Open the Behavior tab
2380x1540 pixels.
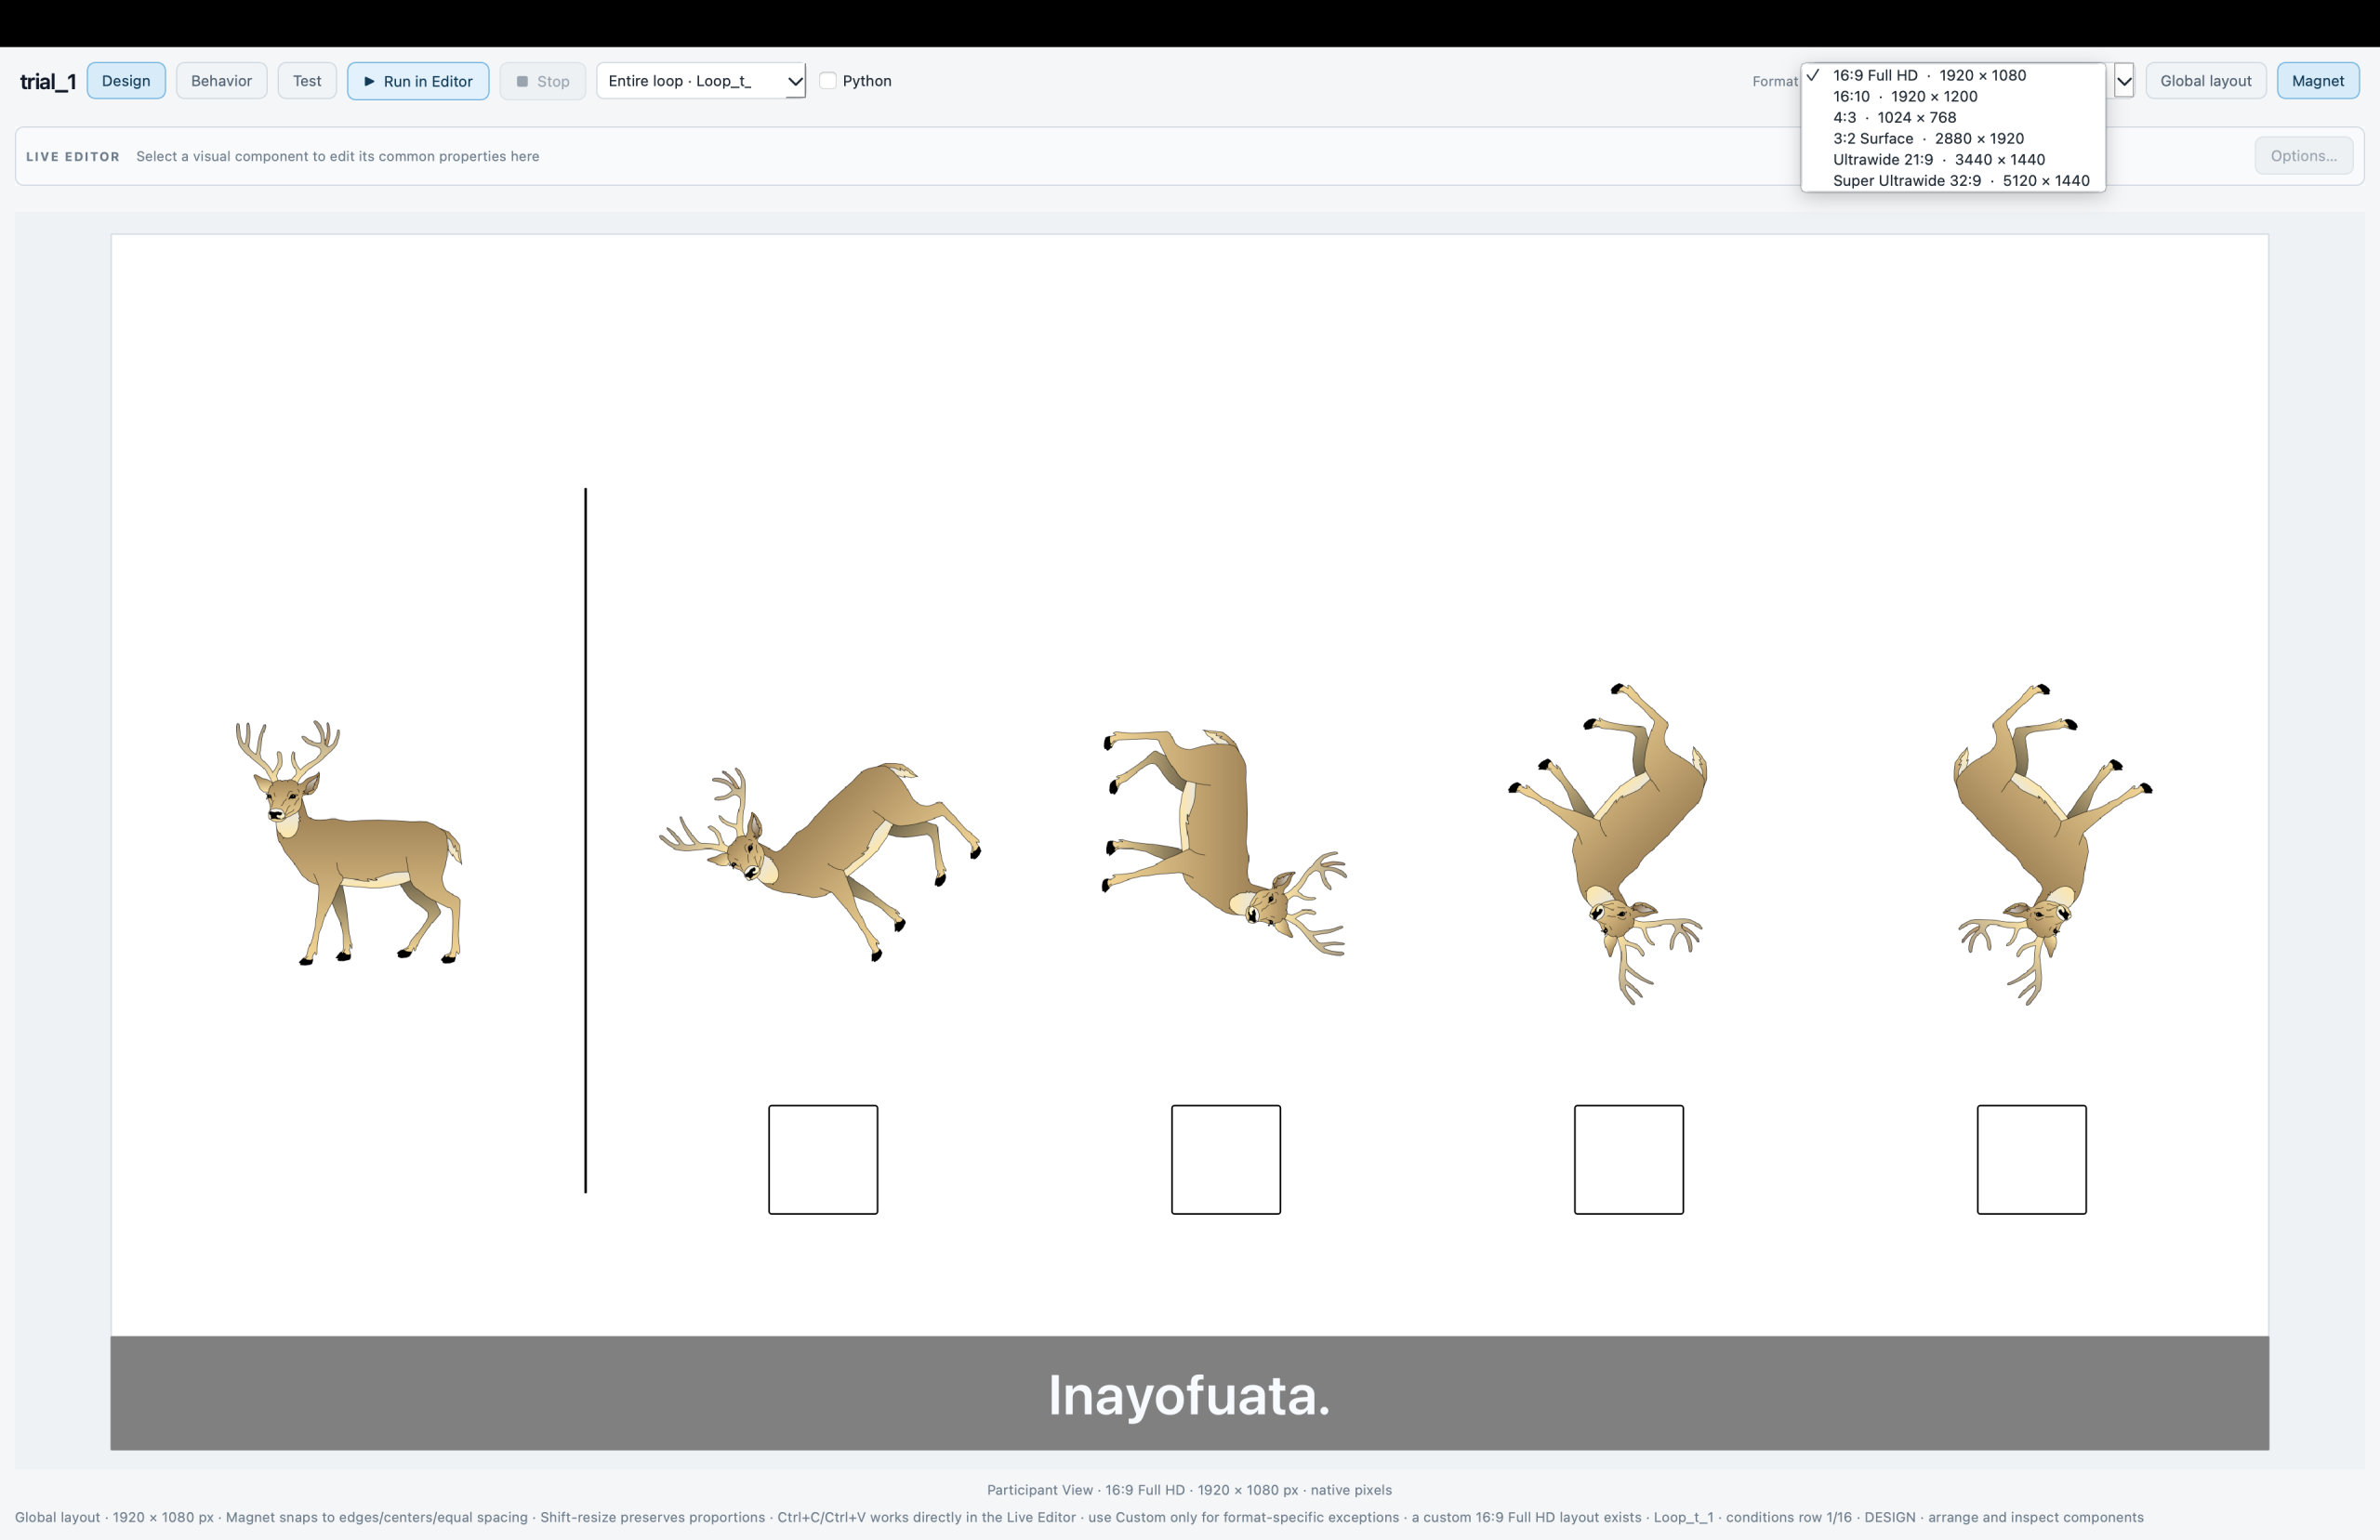click(221, 81)
